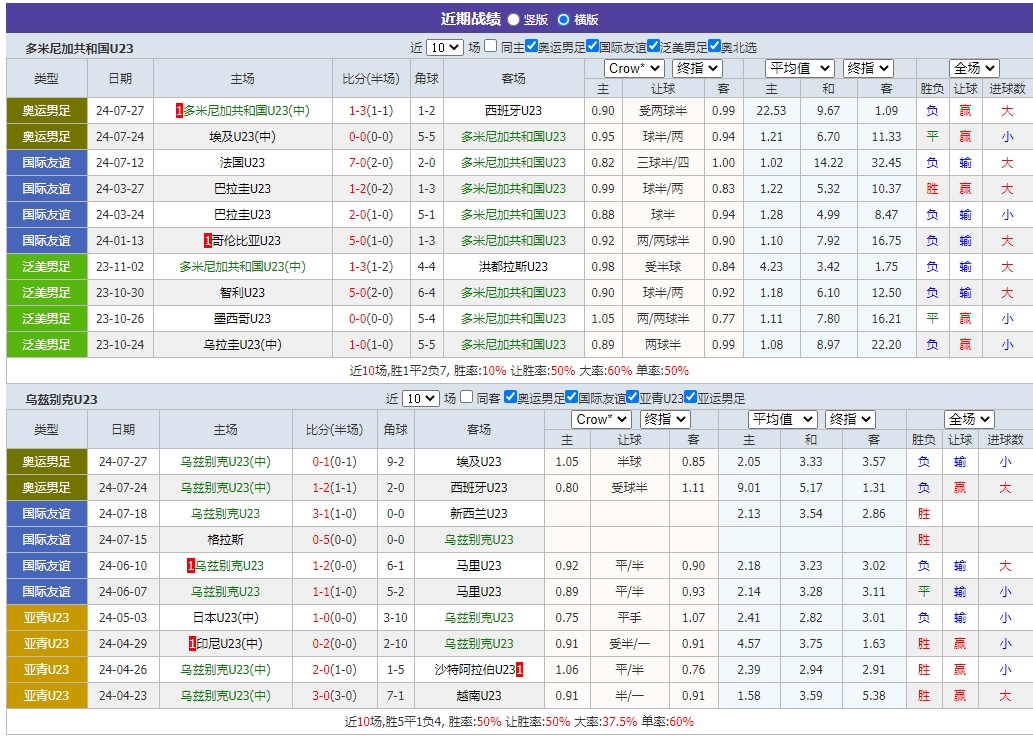The height and width of the screenshot is (736, 1033).
Task: Open the 终指 dropdown beside Crow*
Action: pyautogui.click(x=698, y=68)
